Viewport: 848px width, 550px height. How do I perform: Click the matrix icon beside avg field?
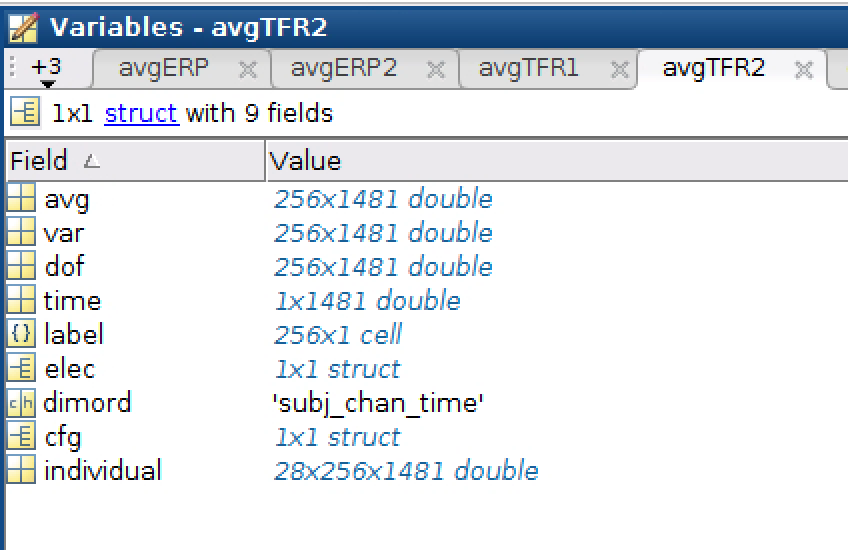21,199
